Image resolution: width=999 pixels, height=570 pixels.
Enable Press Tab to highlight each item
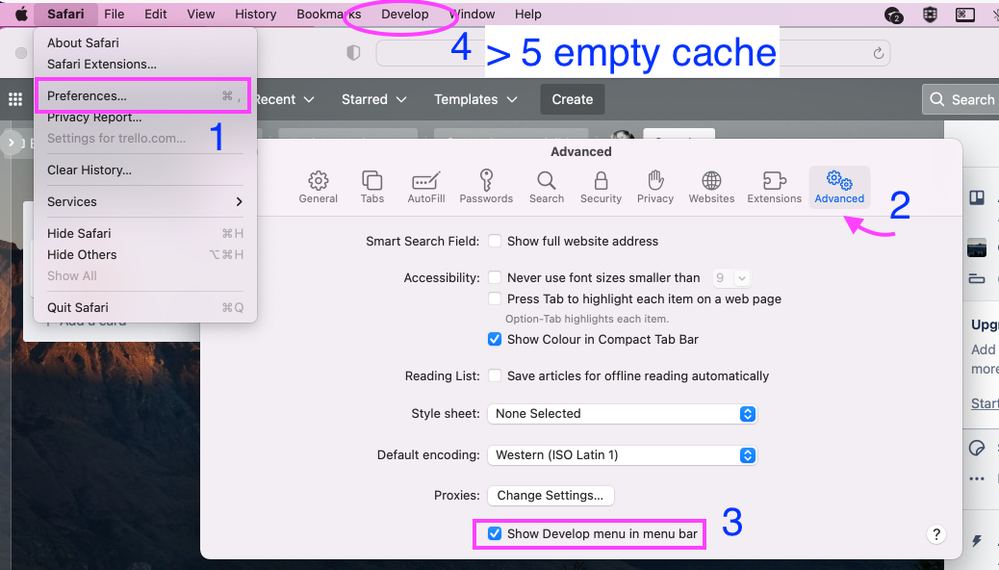pyautogui.click(x=494, y=299)
